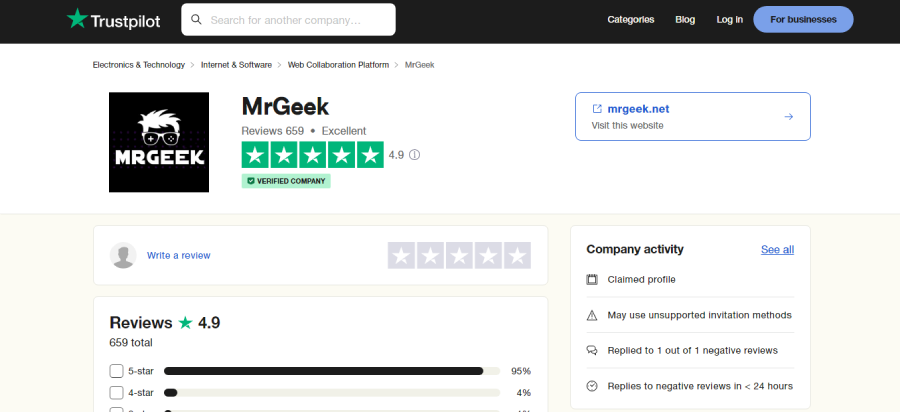
Task: Click the search magnifier icon
Action: pyautogui.click(x=196, y=20)
